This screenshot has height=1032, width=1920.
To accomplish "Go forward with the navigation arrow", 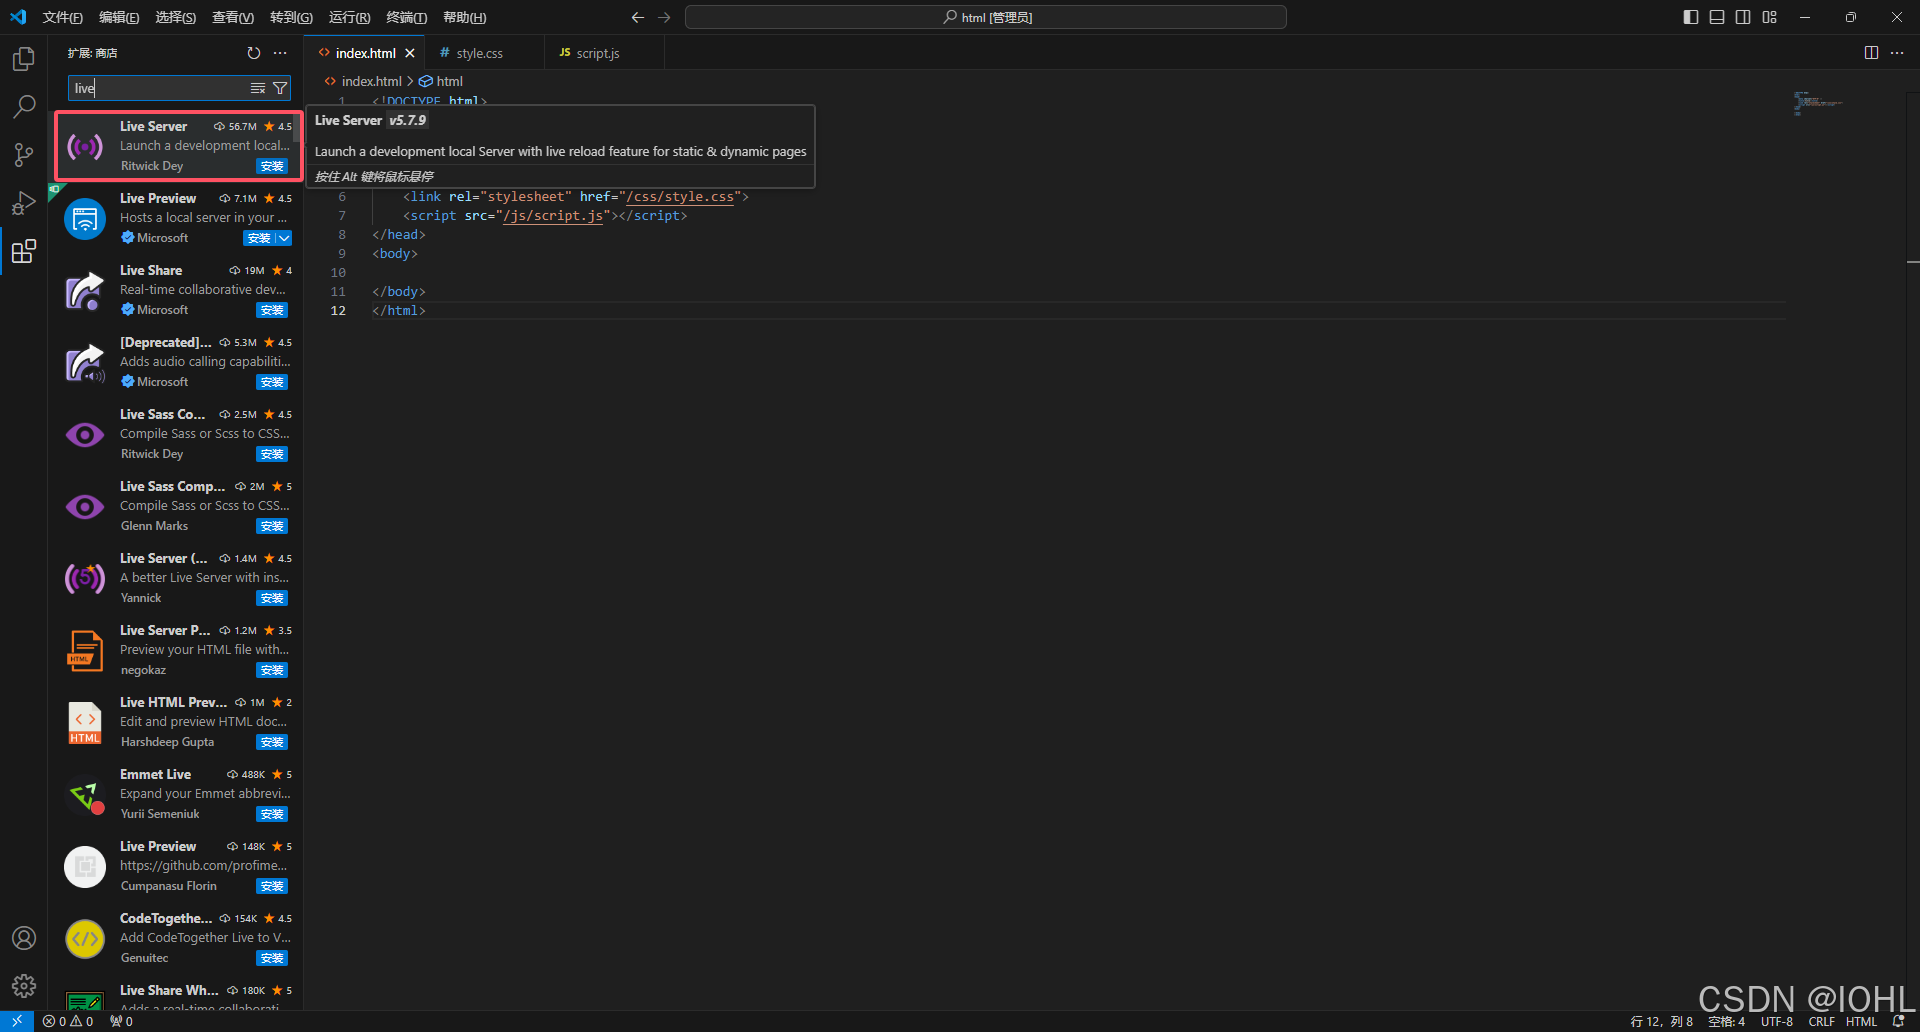I will [x=664, y=17].
